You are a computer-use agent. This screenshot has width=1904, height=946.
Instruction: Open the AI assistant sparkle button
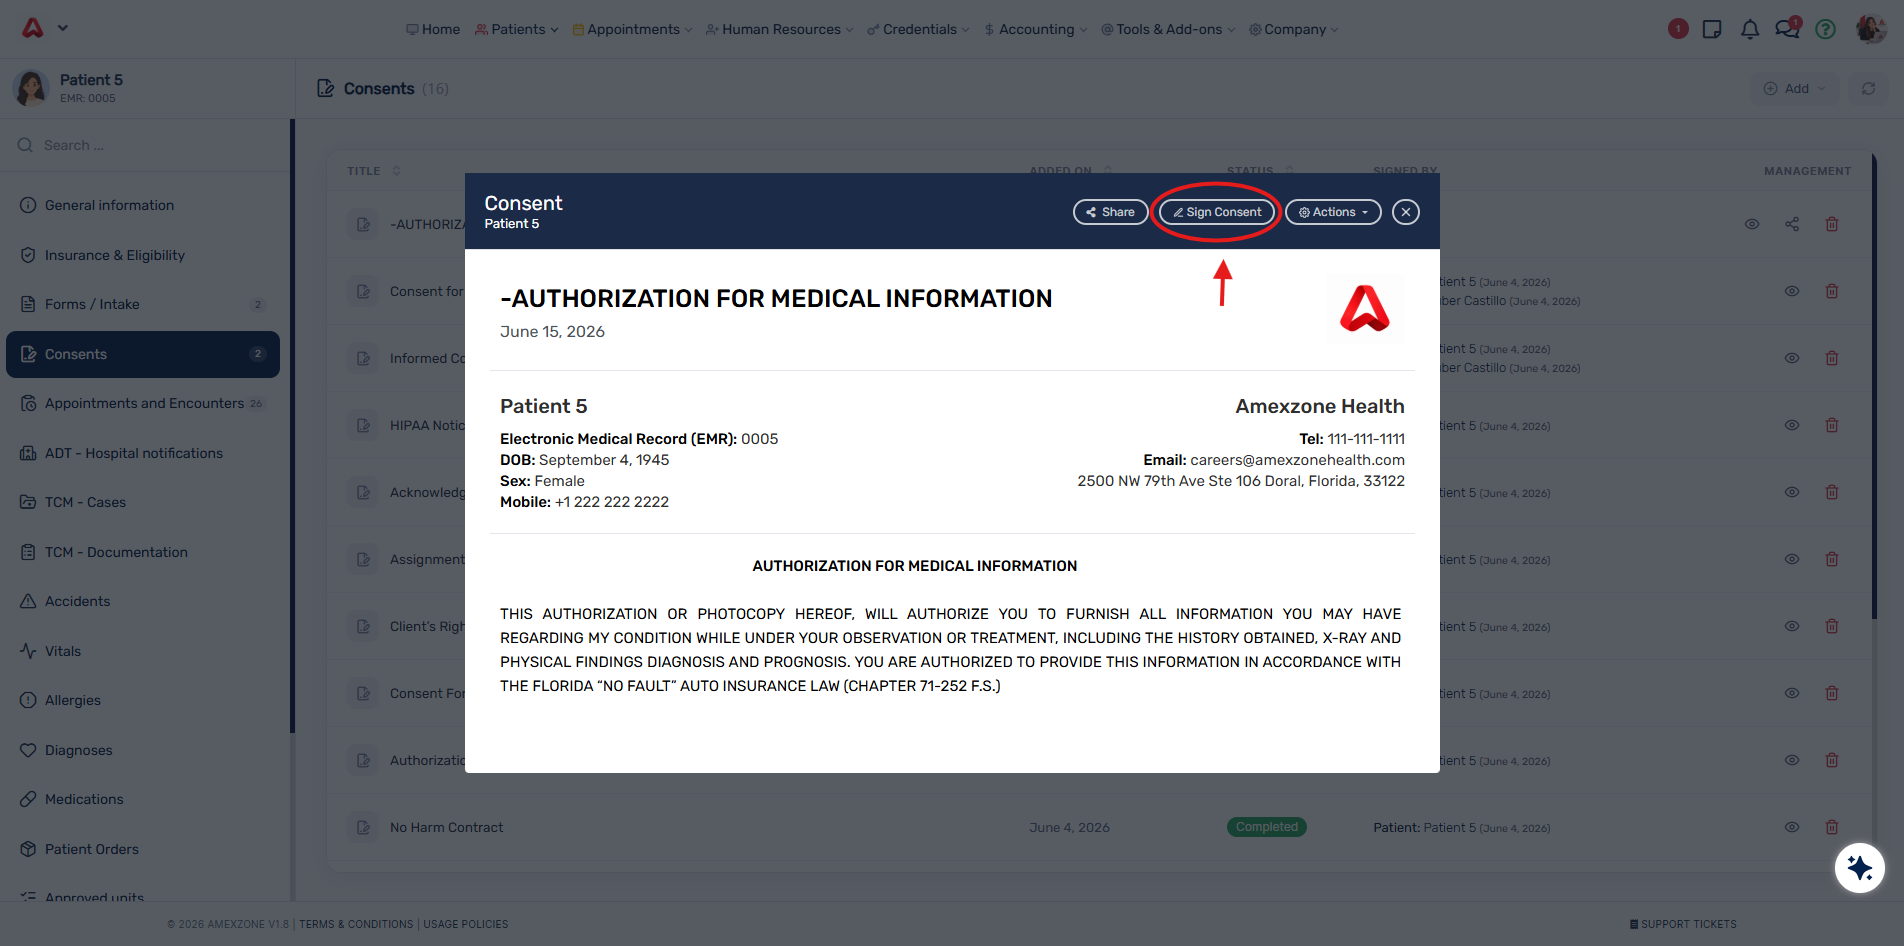coord(1860,868)
